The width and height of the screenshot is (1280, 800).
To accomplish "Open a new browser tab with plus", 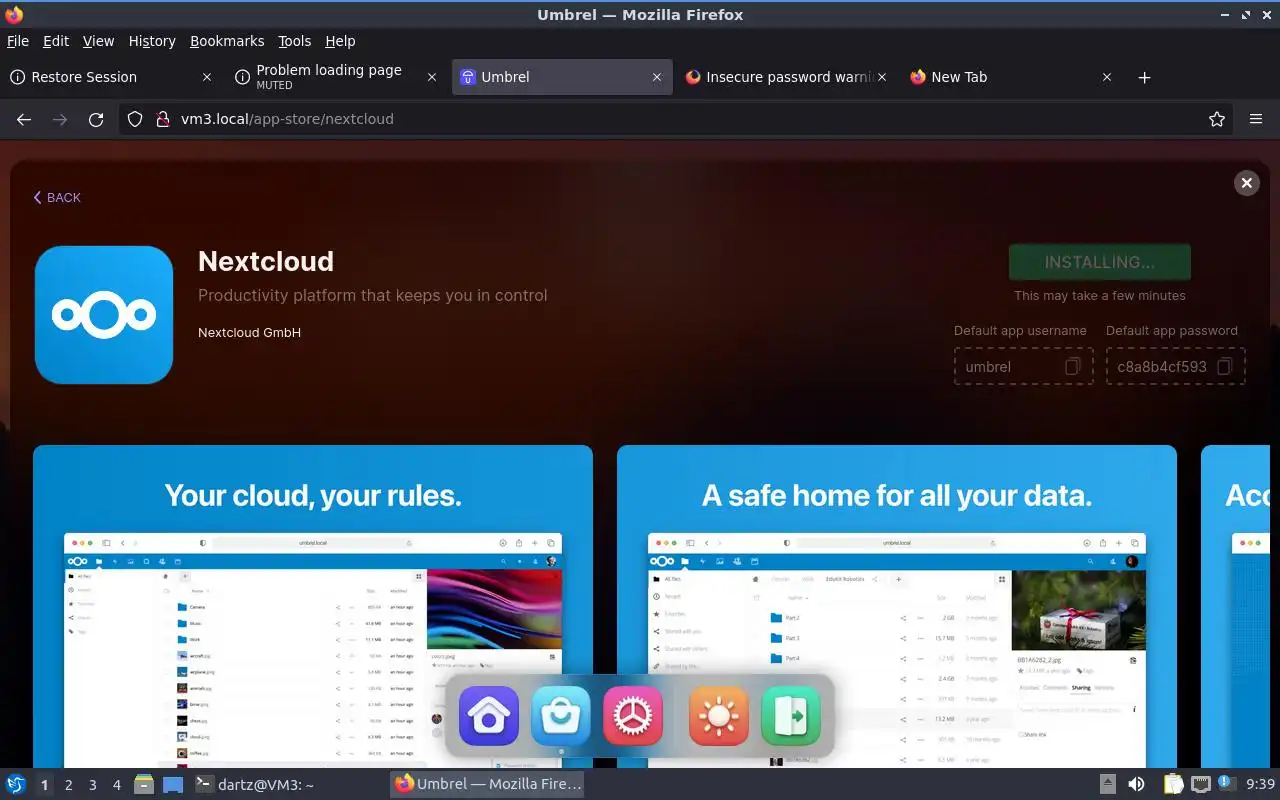I will tap(1145, 77).
